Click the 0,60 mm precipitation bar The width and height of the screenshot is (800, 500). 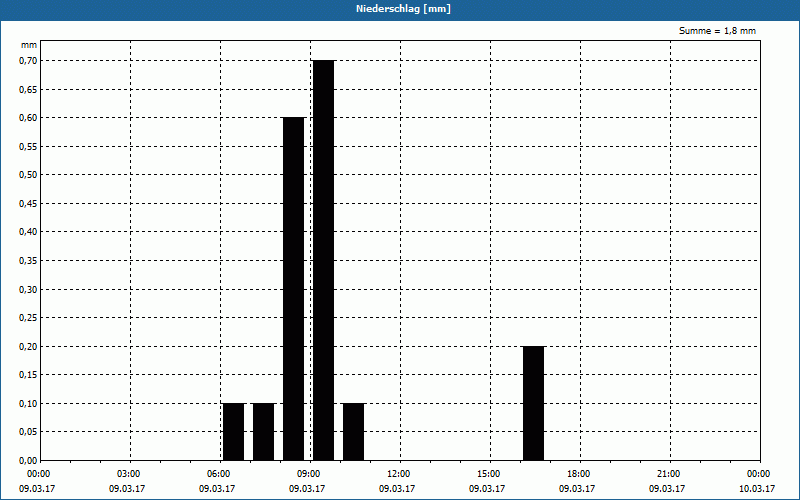(x=293, y=289)
